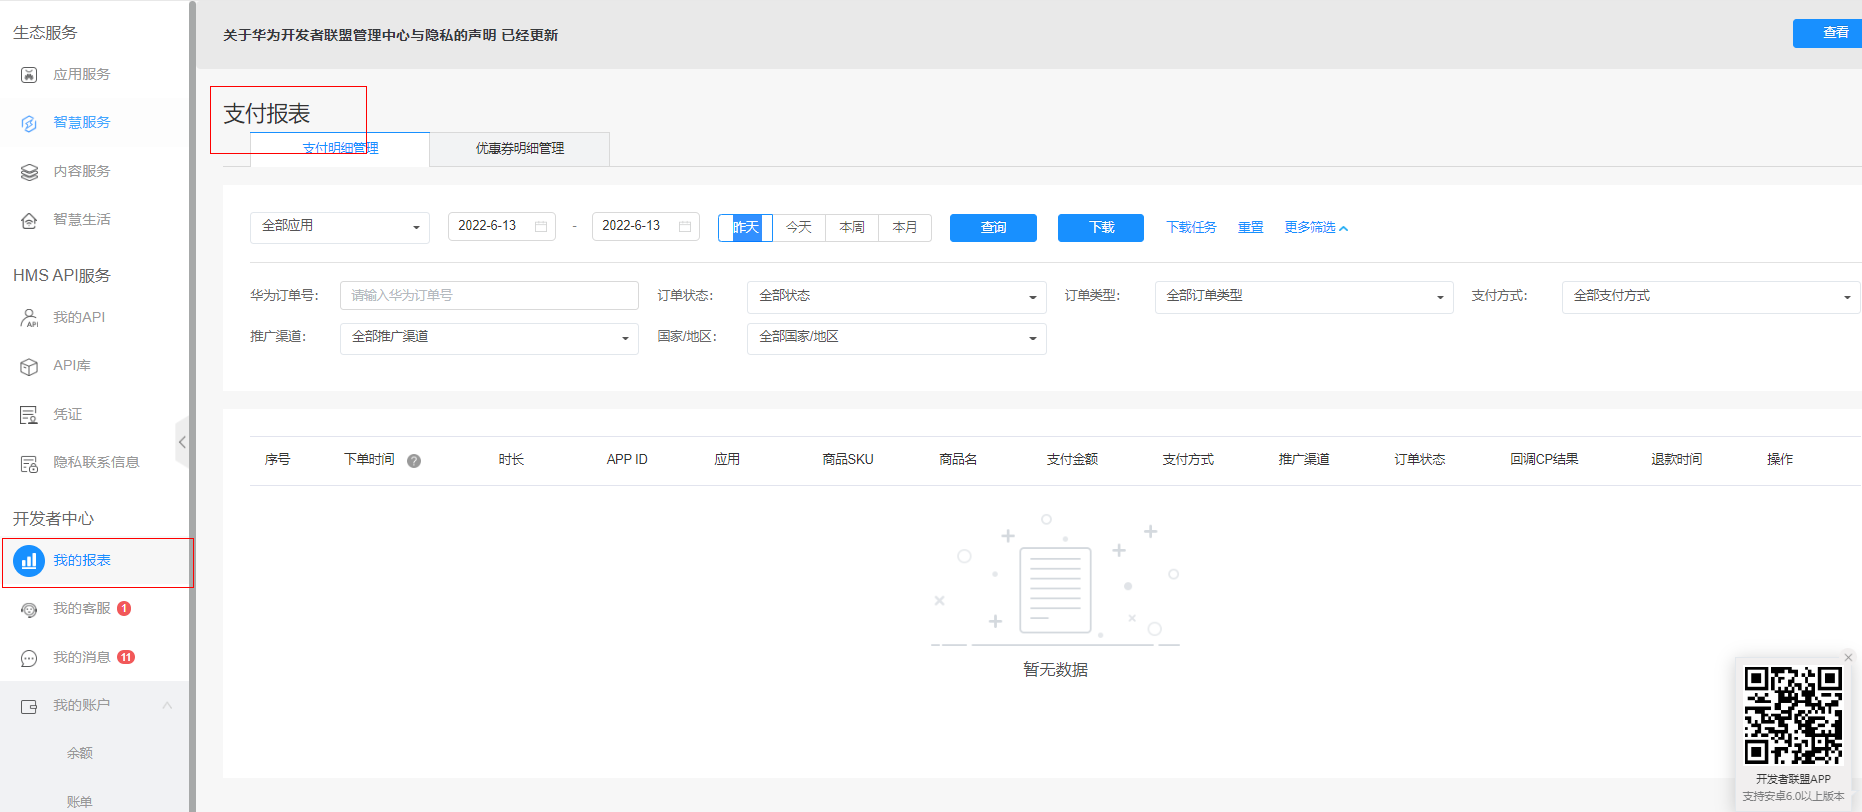Click the red 11 badge on 我的消息

(x=126, y=657)
